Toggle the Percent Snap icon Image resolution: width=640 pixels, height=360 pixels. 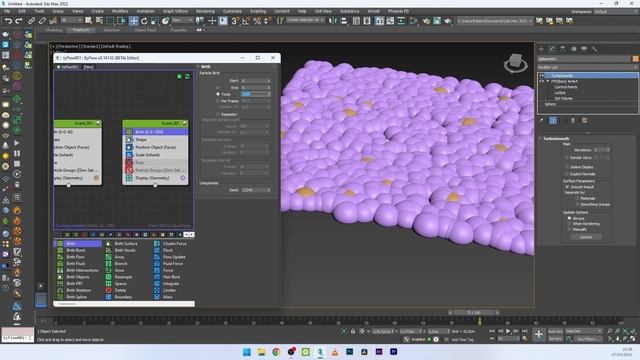click(x=257, y=20)
